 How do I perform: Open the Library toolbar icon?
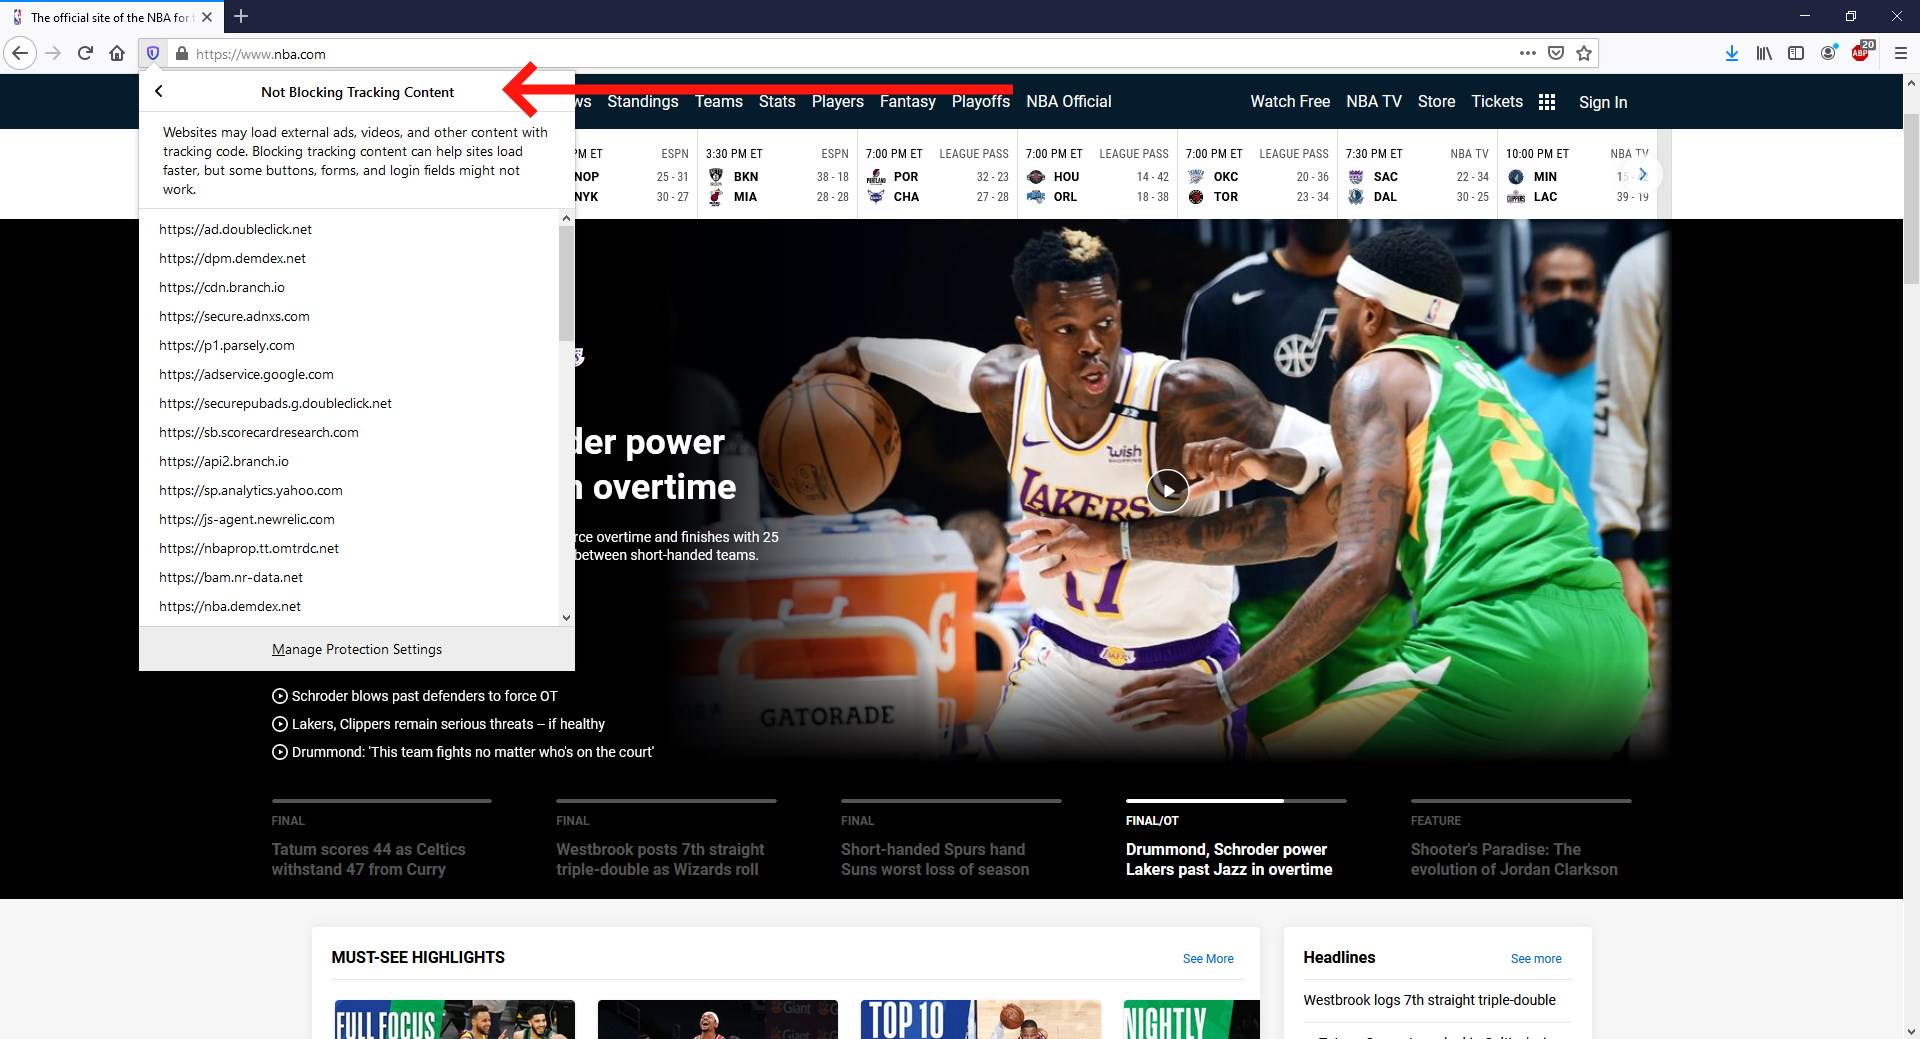pyautogui.click(x=1763, y=53)
